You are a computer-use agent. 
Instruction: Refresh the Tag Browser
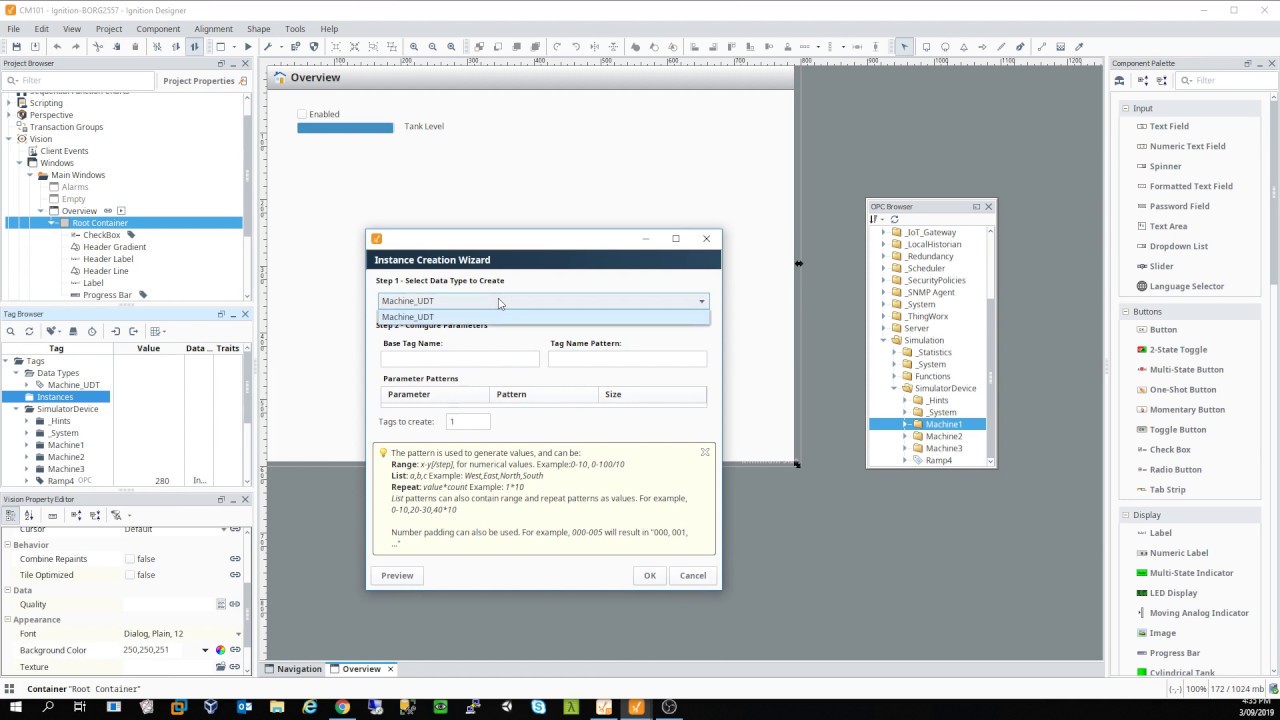tap(29, 331)
